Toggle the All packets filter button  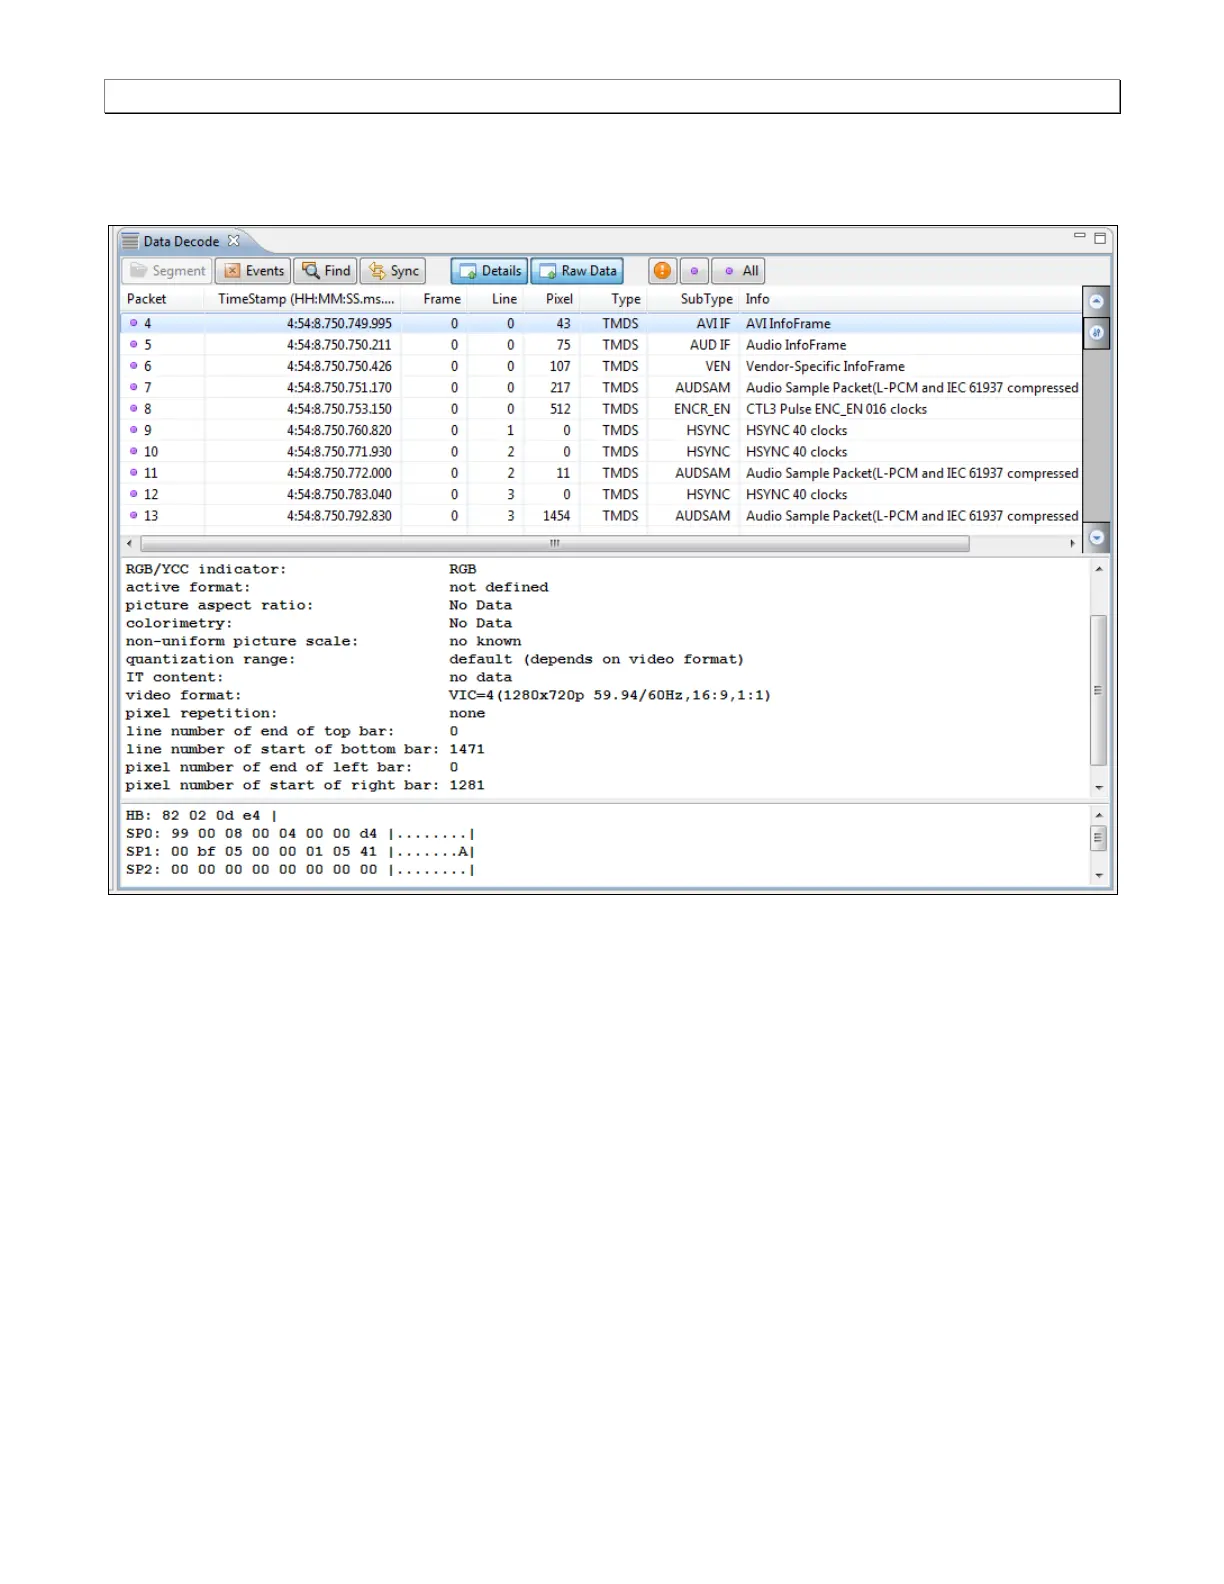tap(739, 271)
